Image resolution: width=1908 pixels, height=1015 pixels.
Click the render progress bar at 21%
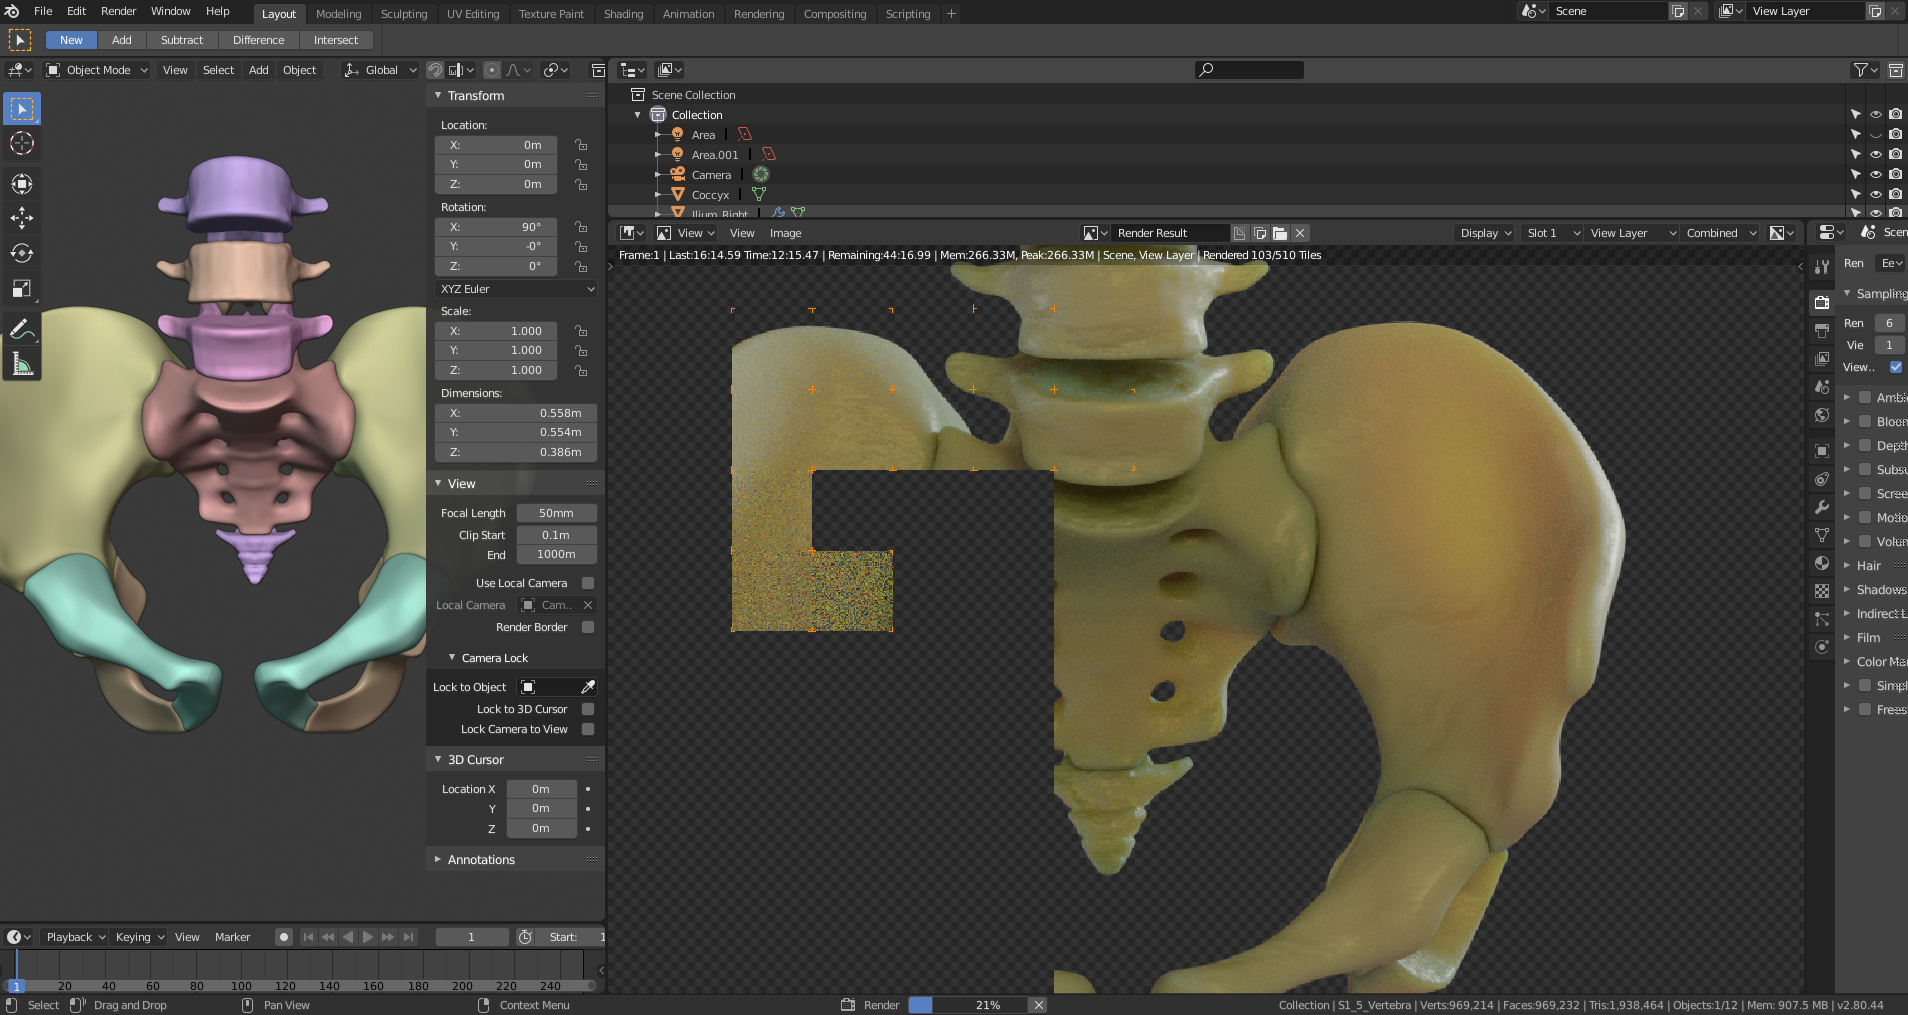point(968,1005)
